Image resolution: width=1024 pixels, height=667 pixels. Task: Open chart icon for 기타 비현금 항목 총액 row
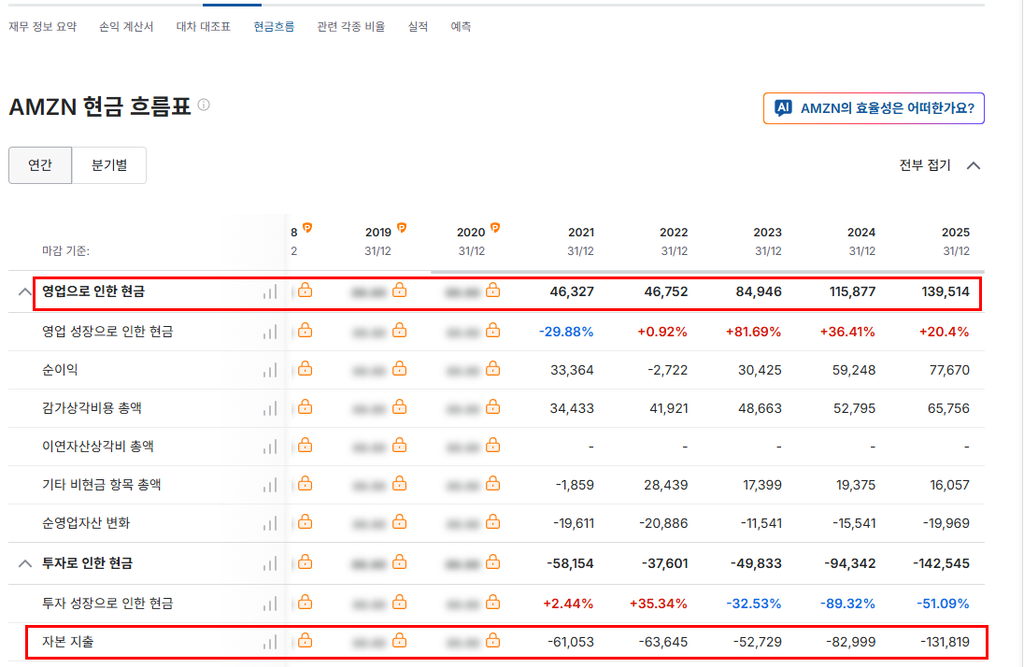(270, 485)
